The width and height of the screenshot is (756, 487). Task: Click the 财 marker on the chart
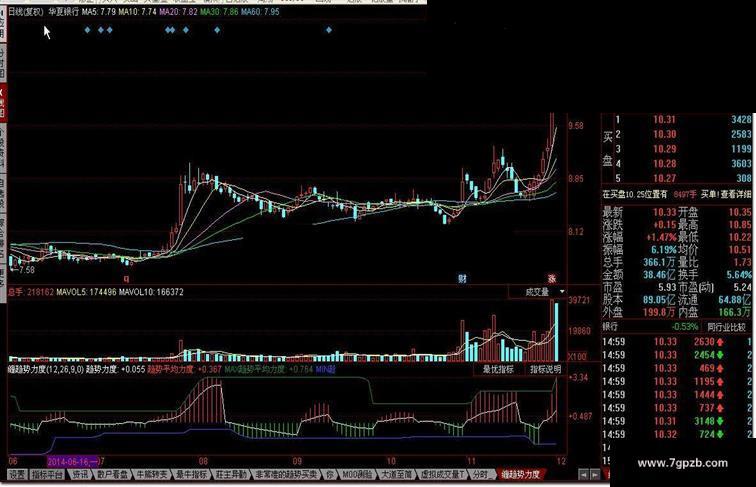pos(462,278)
